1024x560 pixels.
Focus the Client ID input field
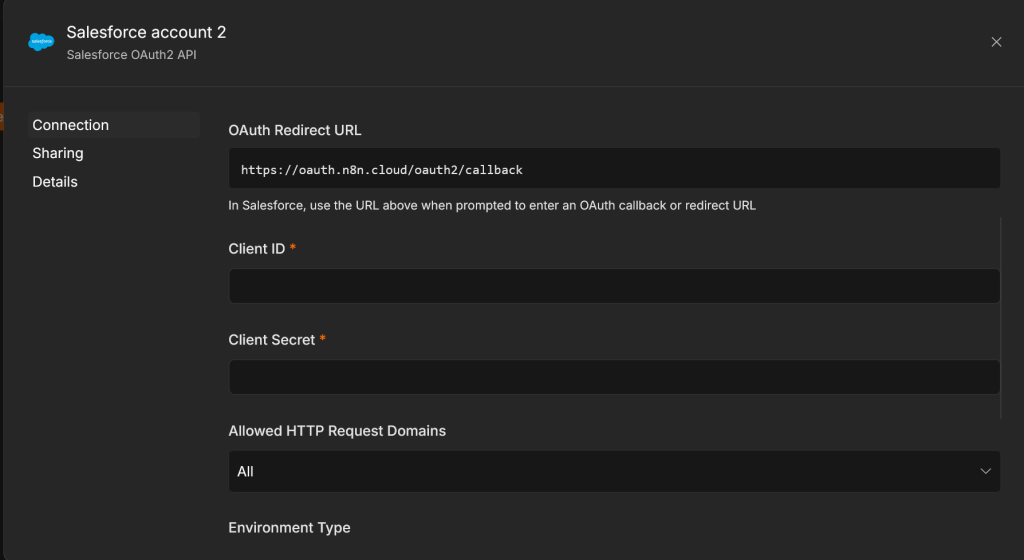614,286
